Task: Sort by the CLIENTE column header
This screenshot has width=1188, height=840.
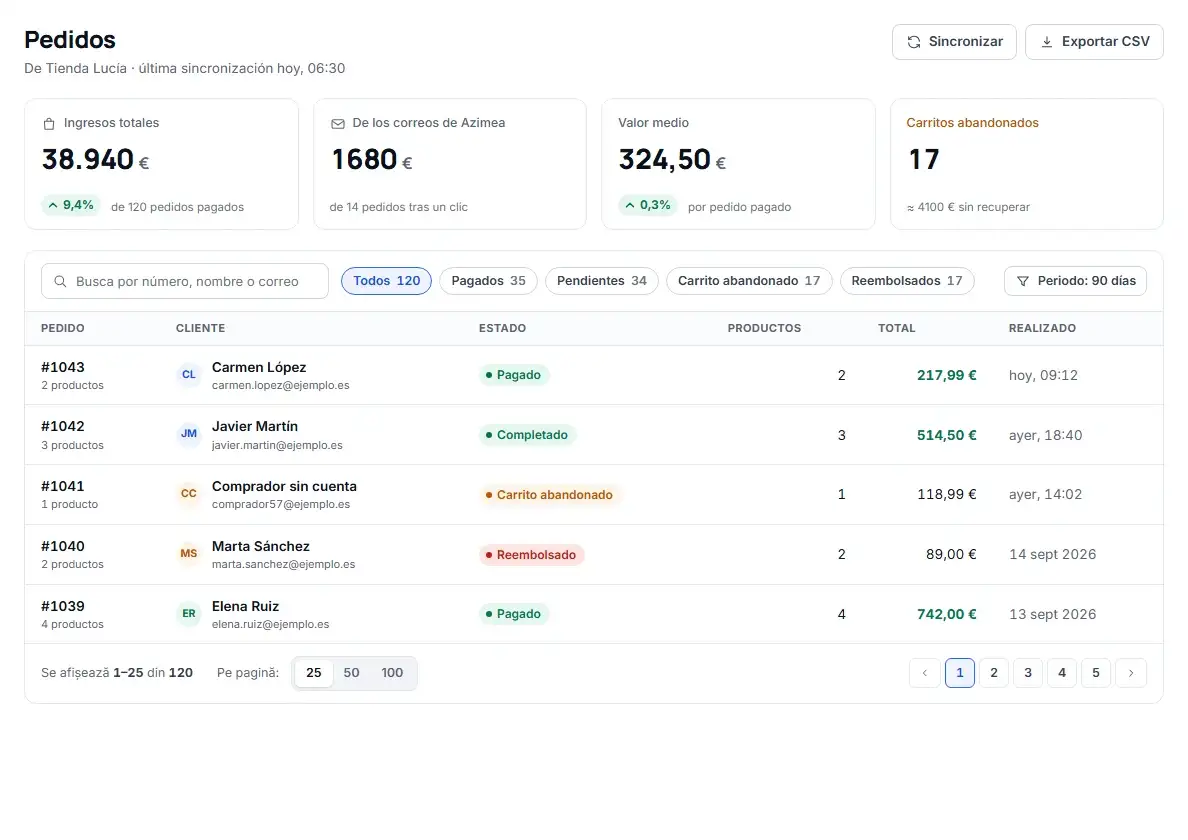Action: click(x=200, y=328)
